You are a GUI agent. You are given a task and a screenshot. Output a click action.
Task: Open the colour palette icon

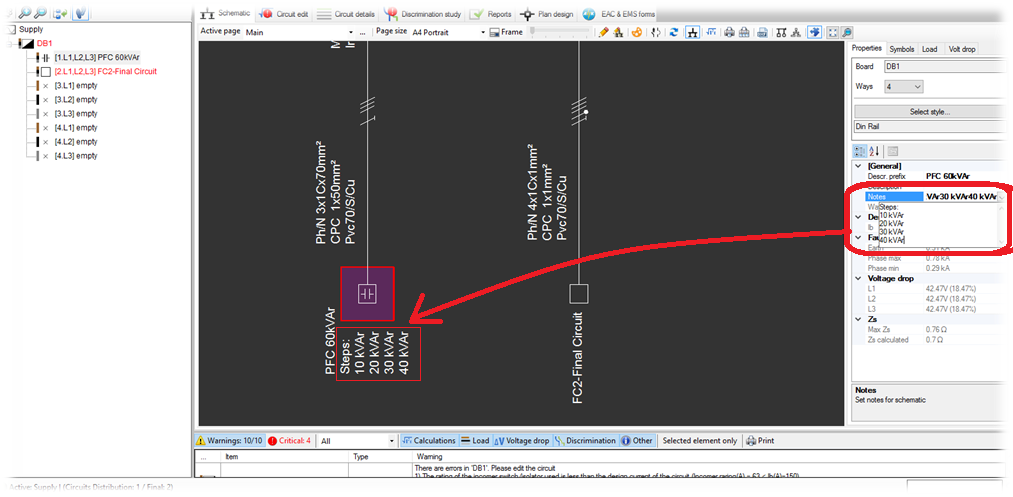636,32
